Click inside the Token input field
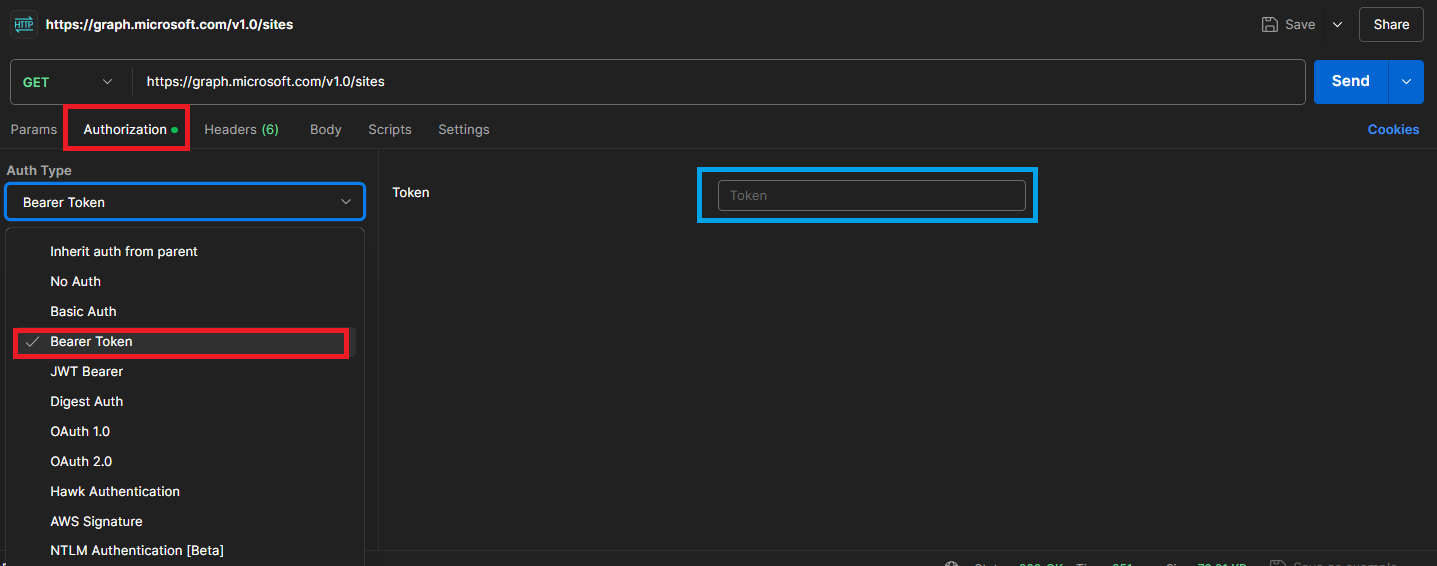 pyautogui.click(x=871, y=195)
